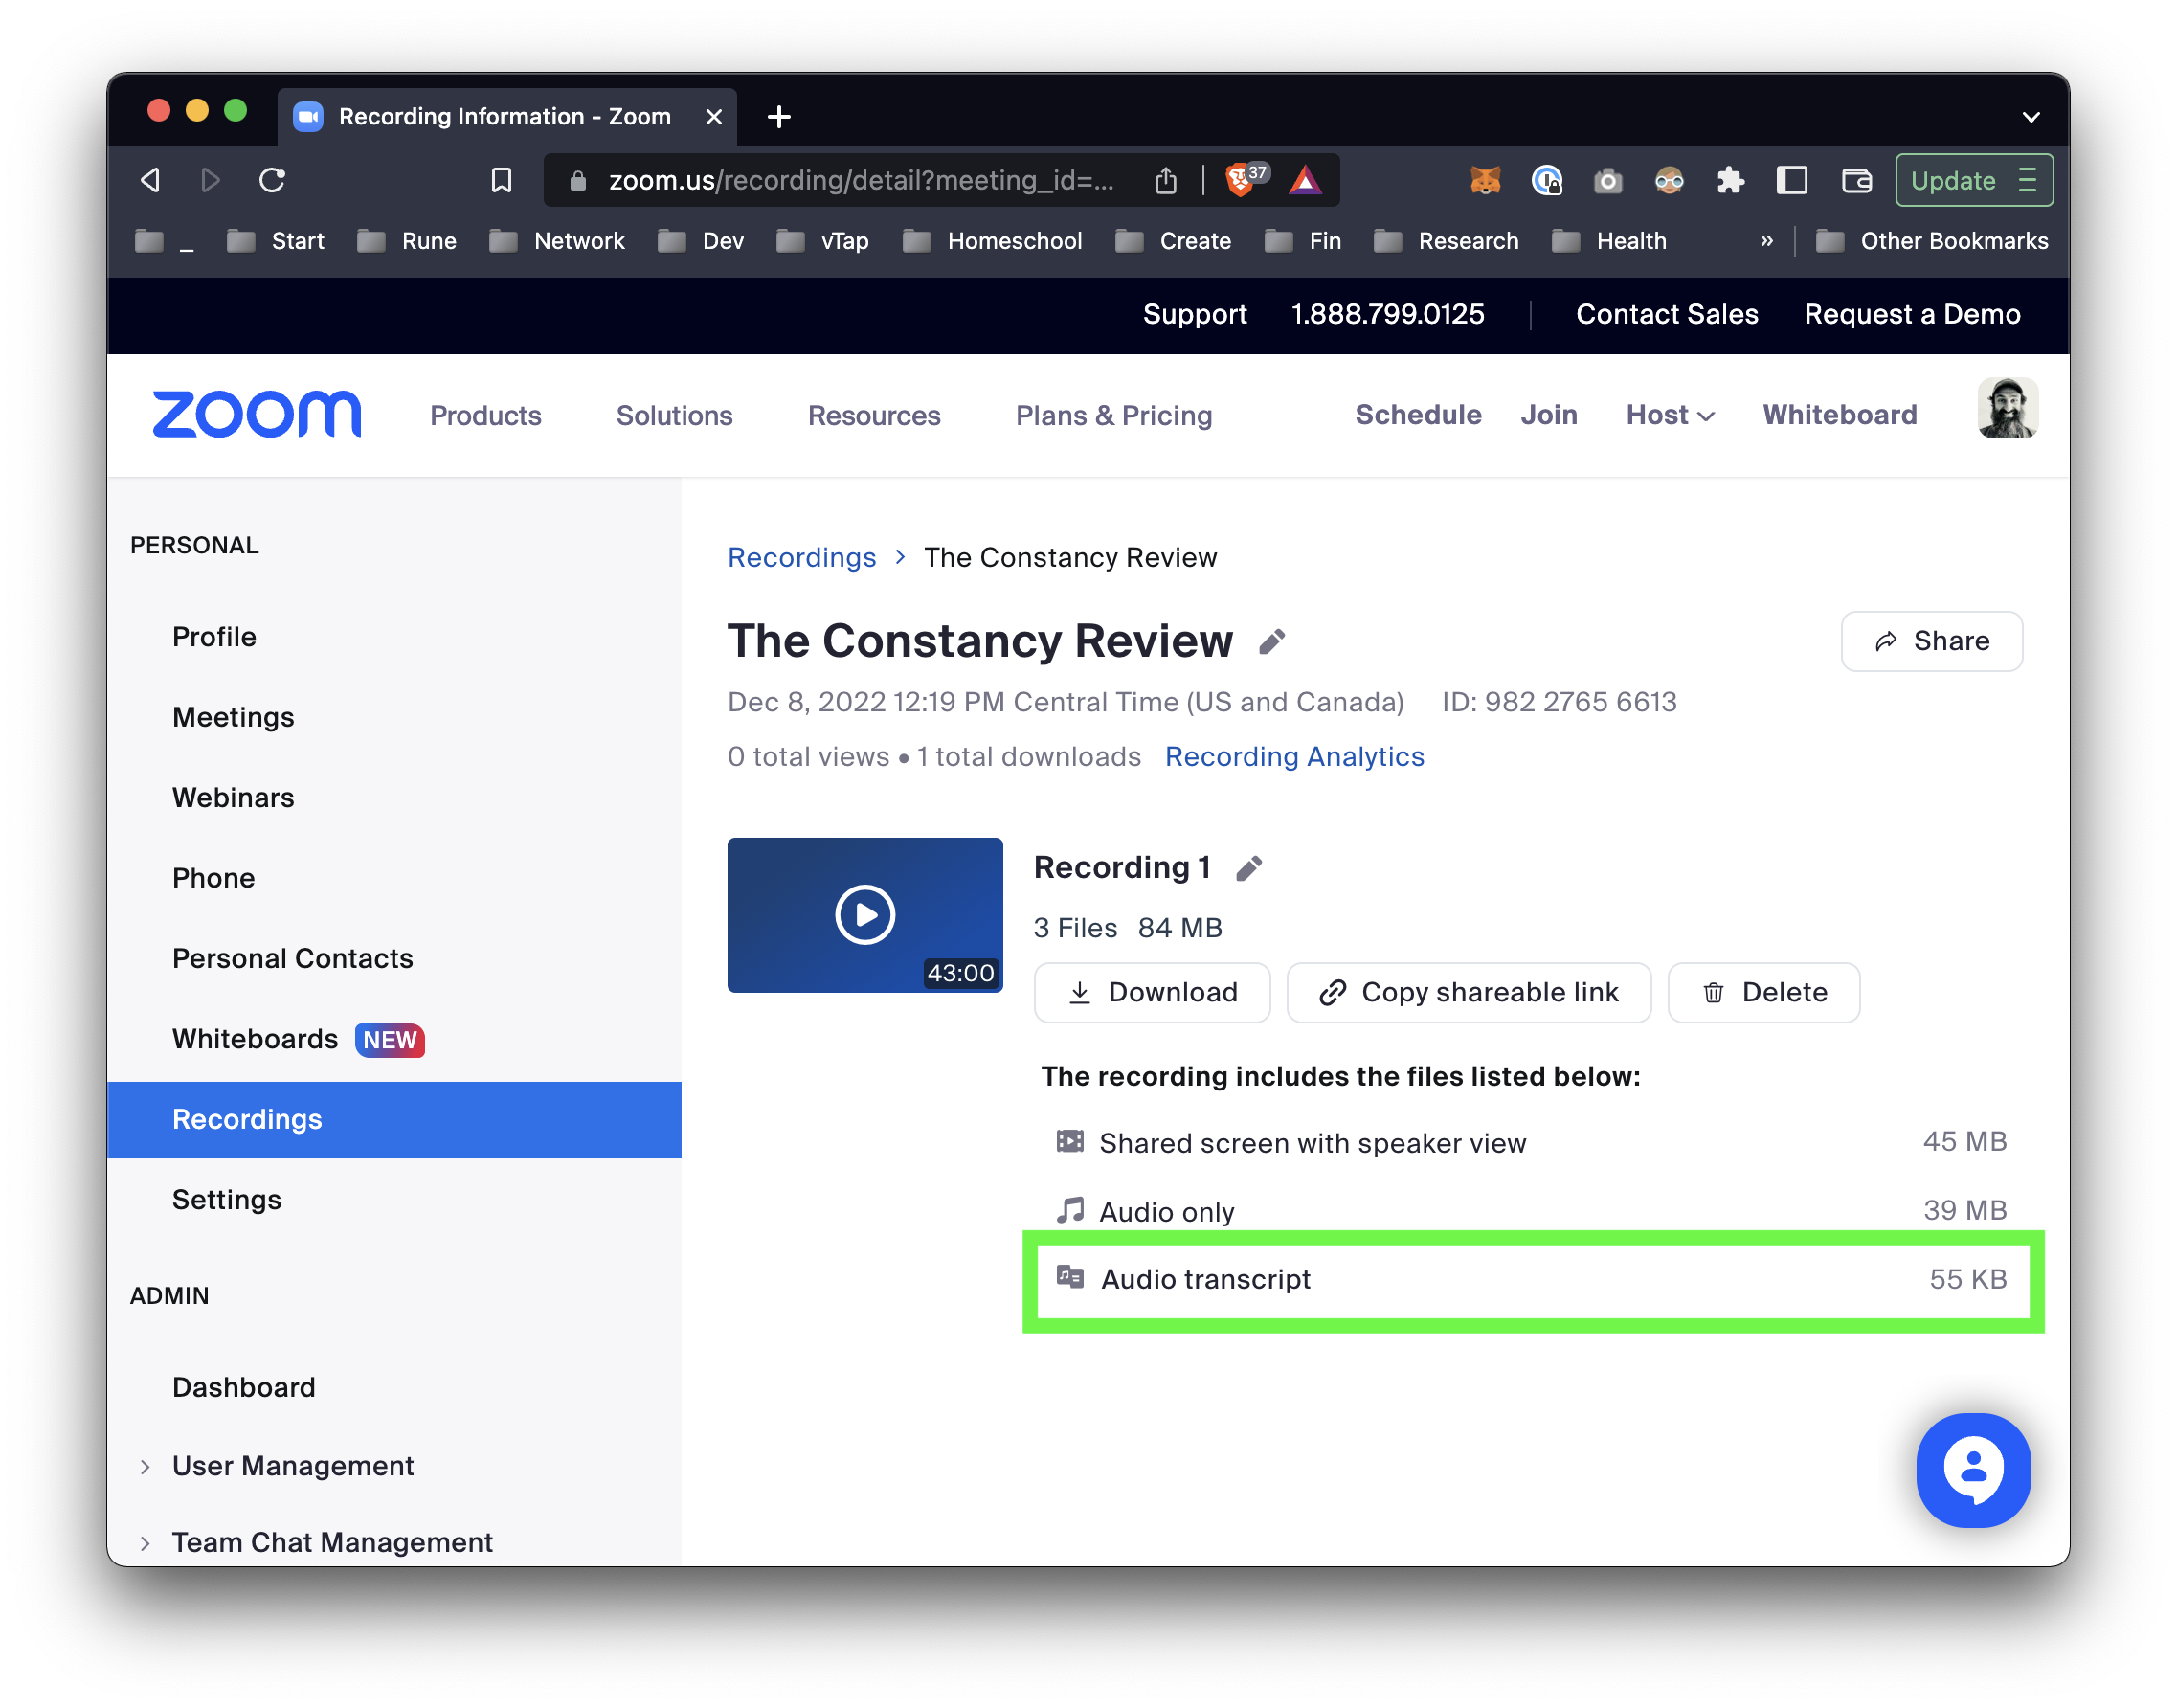Click the Share button
Viewport: 2177px width, 1708px height.
click(1931, 641)
